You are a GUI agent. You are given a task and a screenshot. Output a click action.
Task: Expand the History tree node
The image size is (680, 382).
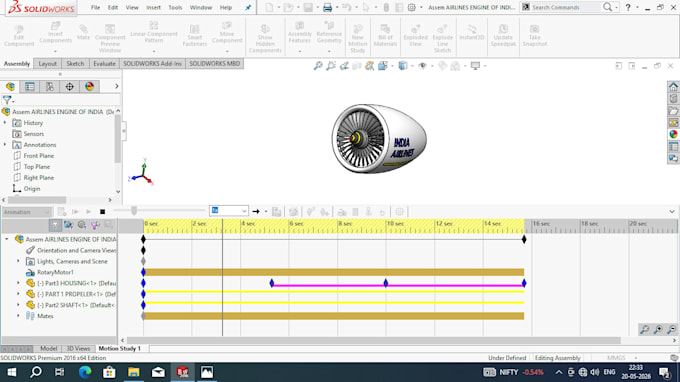click(5, 123)
